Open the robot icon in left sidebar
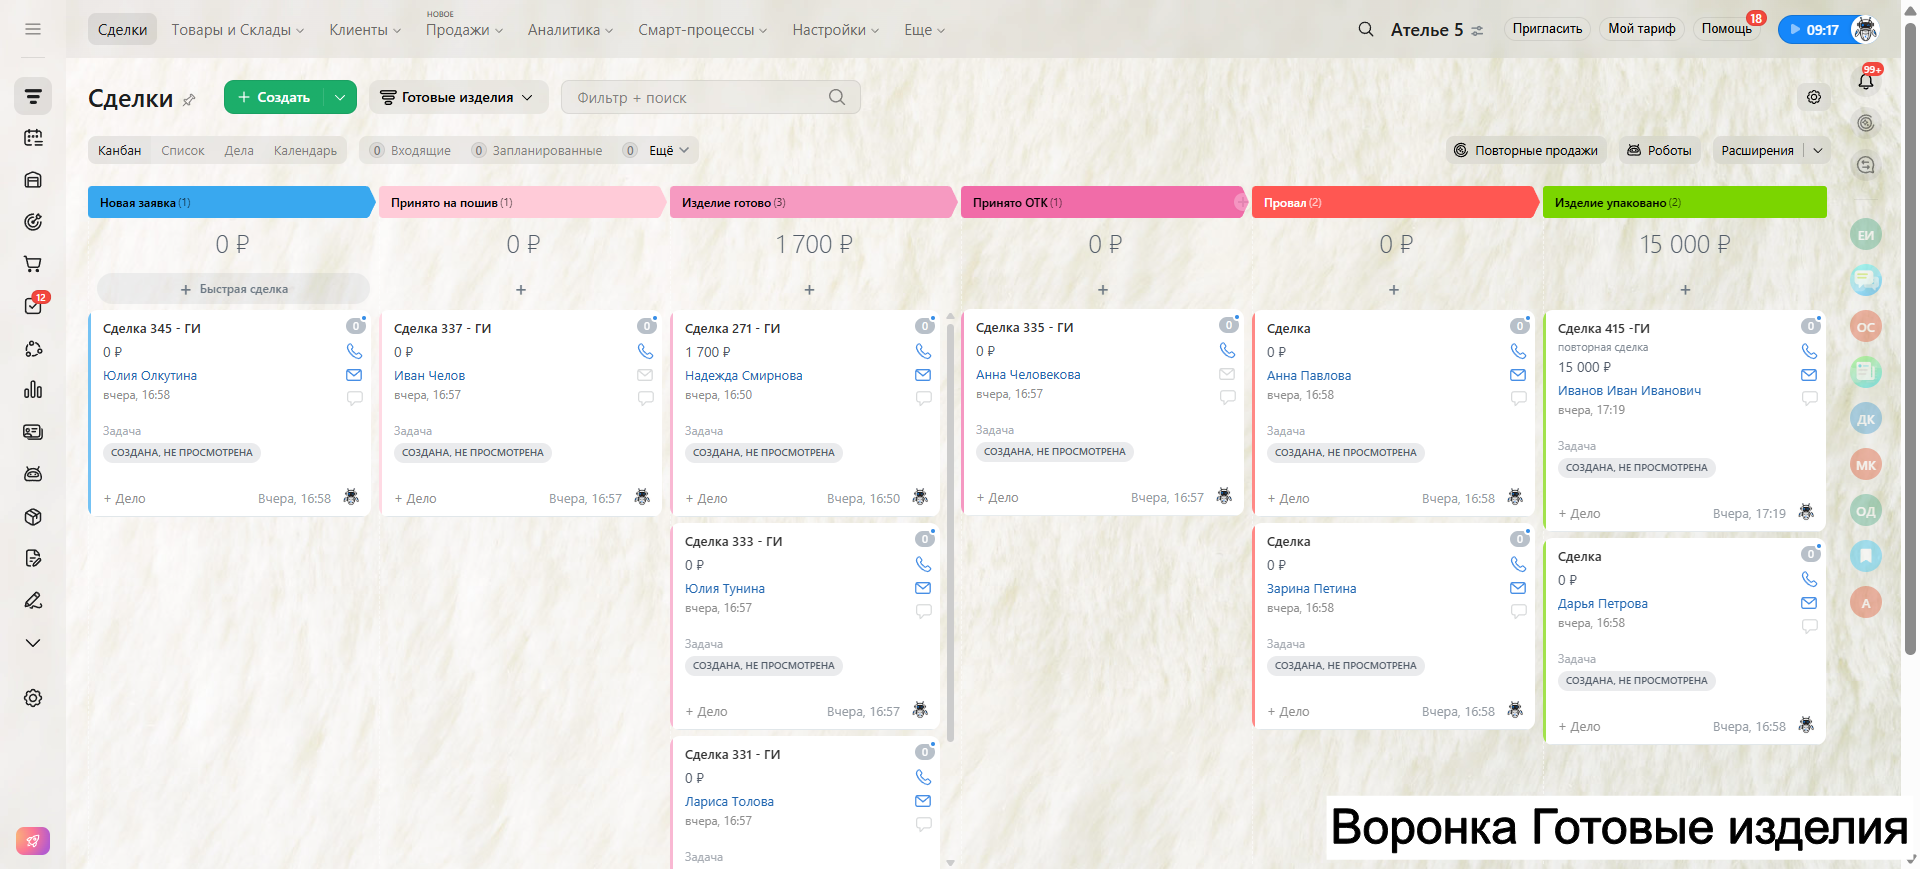 click(33, 474)
